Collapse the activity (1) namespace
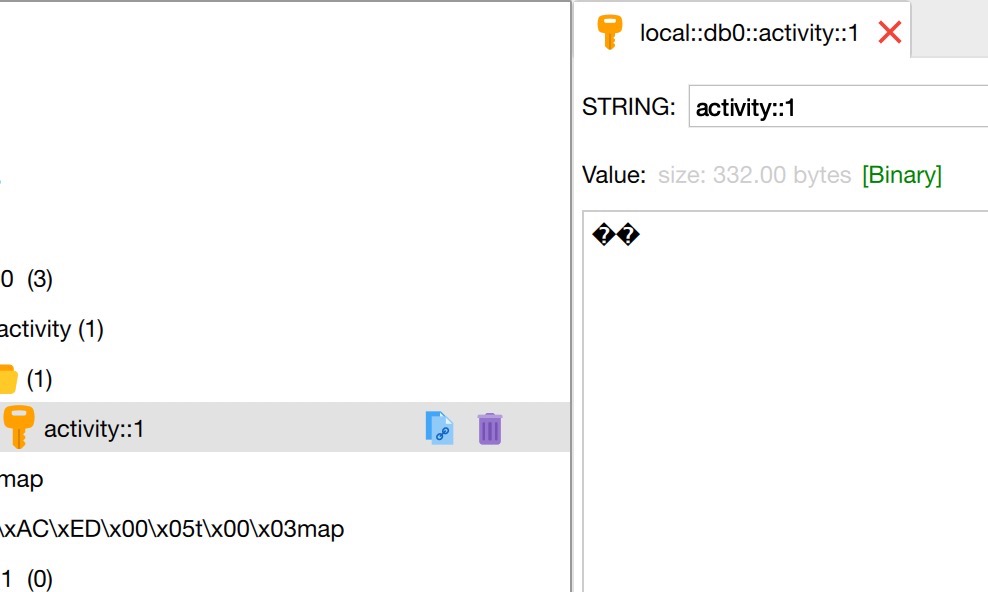This screenshot has width=988, height=592. click(52, 329)
